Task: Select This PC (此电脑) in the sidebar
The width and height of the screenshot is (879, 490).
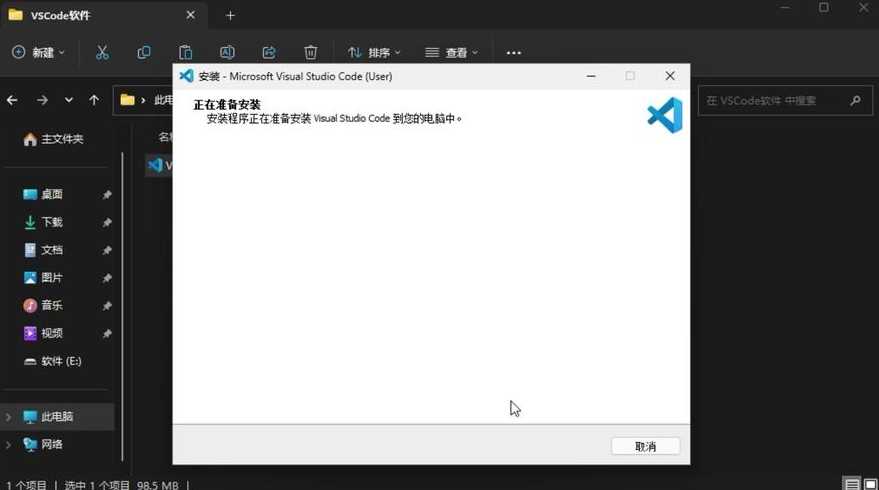Action: pos(56,417)
